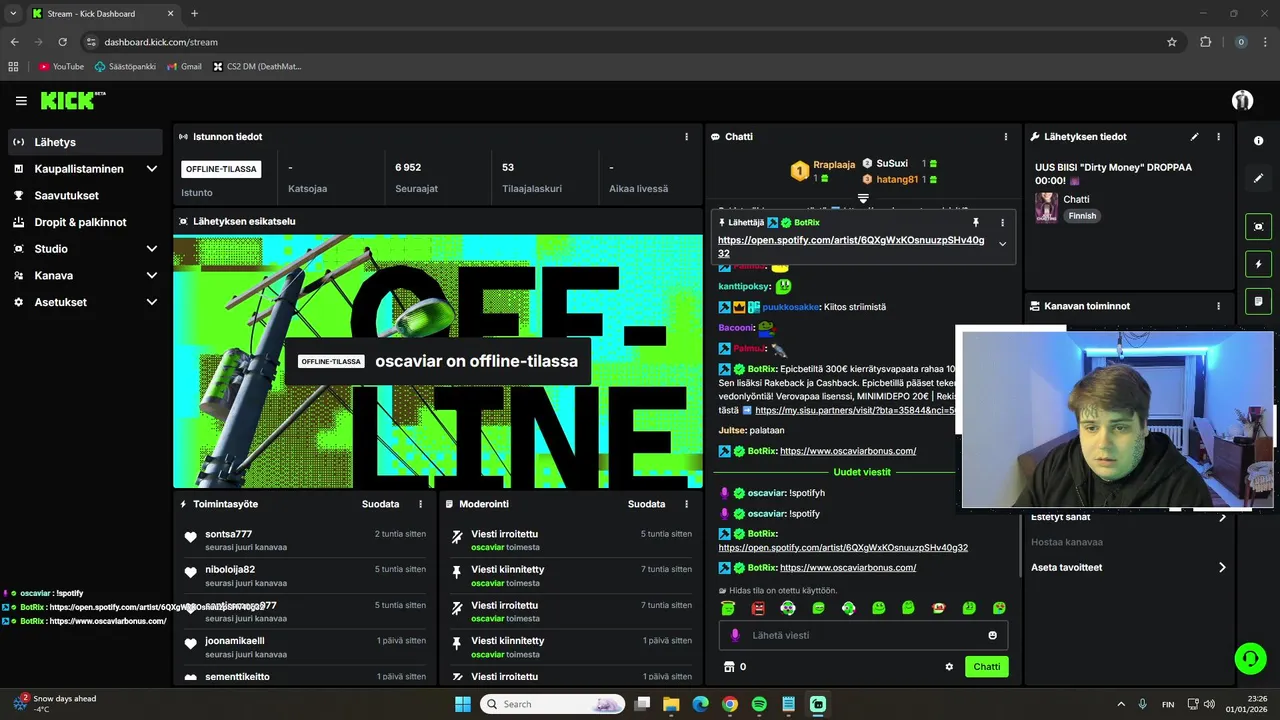Click the Finnish language tag
Viewport: 1280px width, 720px height.
[1082, 216]
